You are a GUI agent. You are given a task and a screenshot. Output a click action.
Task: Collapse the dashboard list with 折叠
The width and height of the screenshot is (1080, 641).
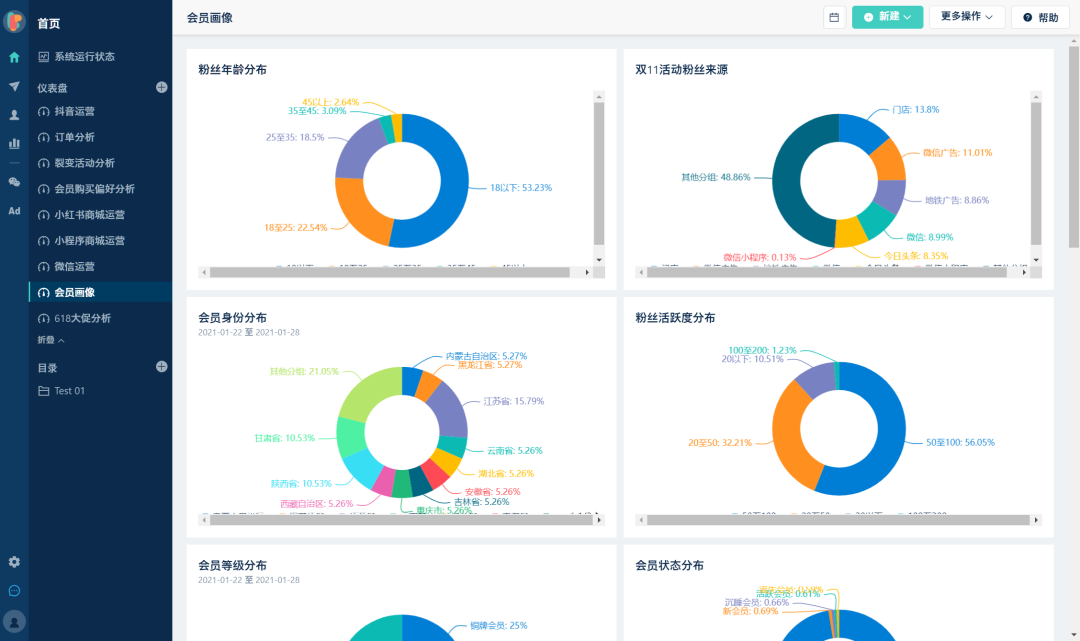[50, 340]
